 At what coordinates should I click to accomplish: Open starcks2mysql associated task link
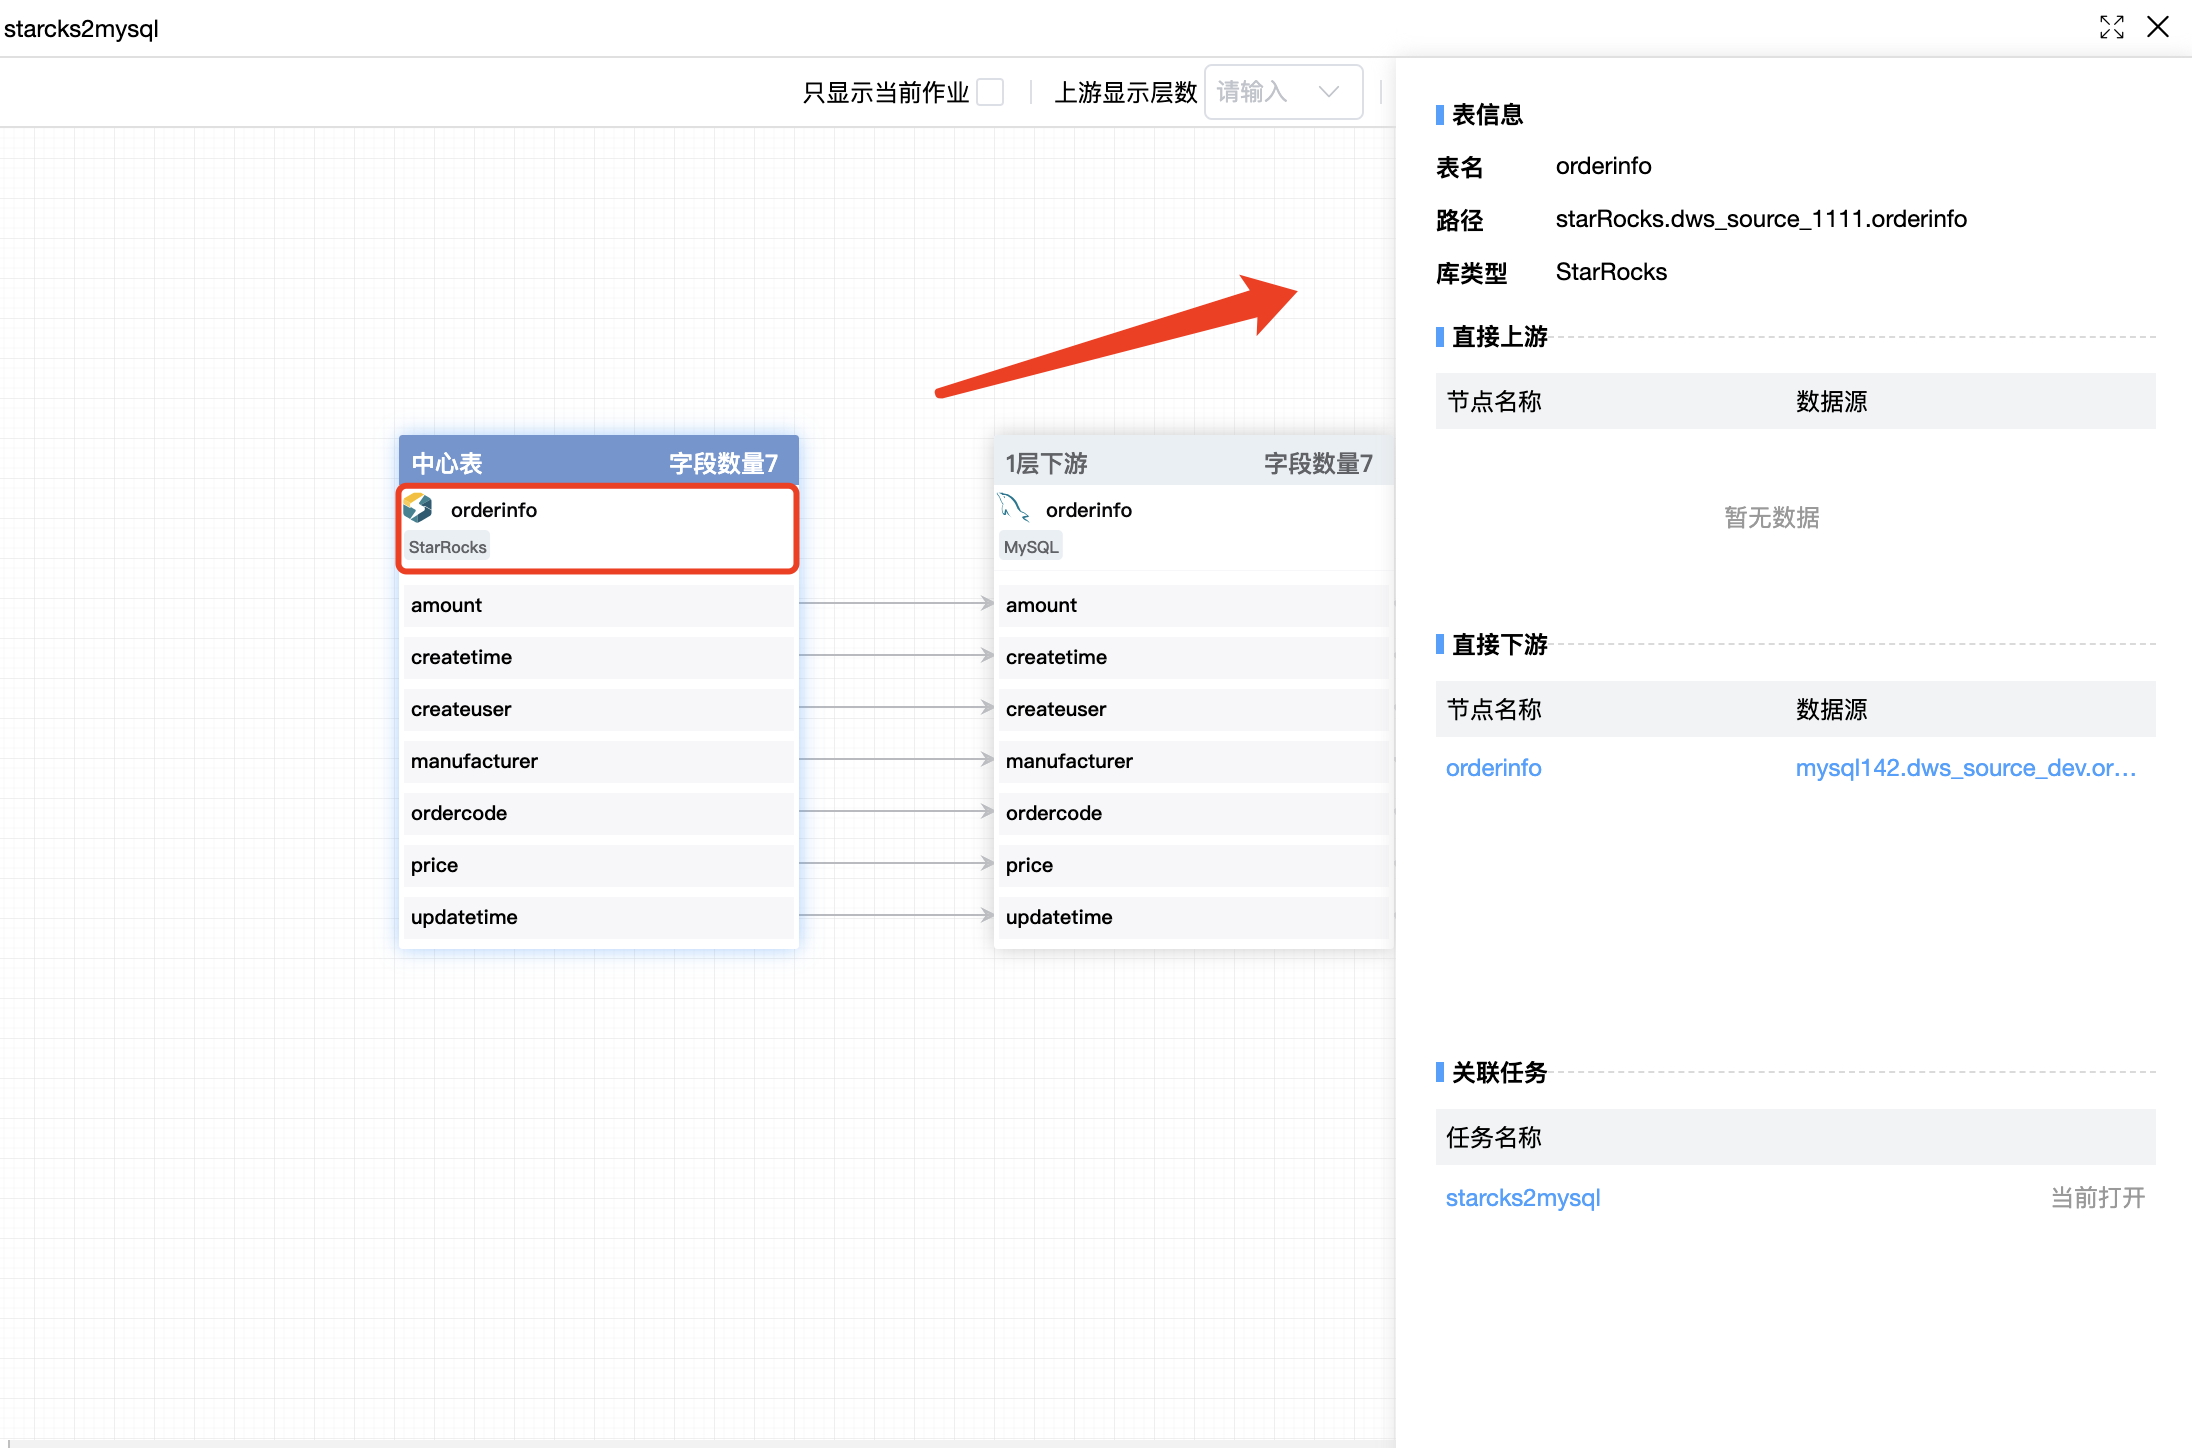(x=1522, y=1198)
